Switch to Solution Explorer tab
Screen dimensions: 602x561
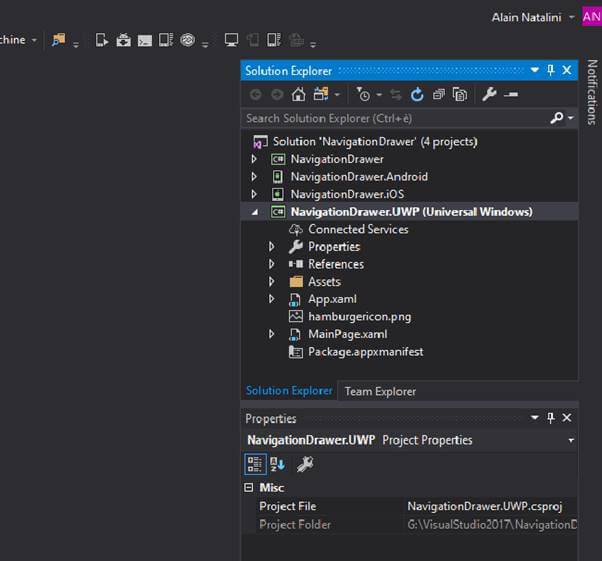pos(289,391)
